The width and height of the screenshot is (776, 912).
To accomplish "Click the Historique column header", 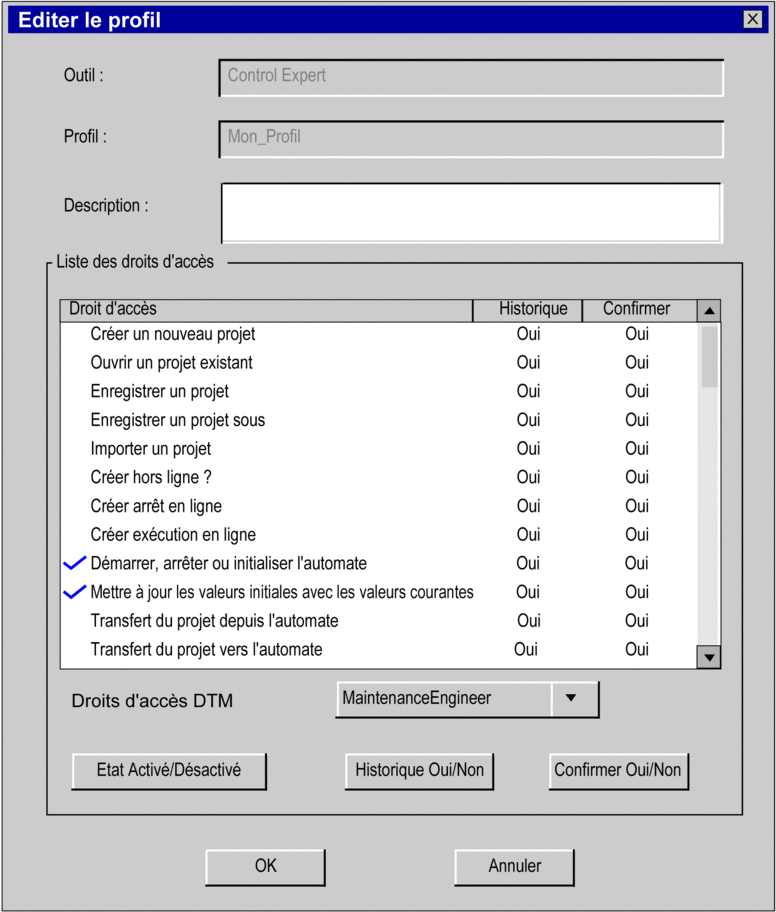I will 528,310.
